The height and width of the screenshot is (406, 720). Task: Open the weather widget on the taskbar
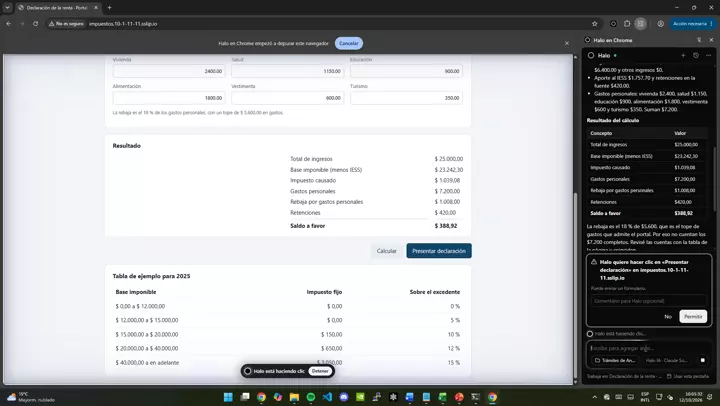(x=31, y=397)
